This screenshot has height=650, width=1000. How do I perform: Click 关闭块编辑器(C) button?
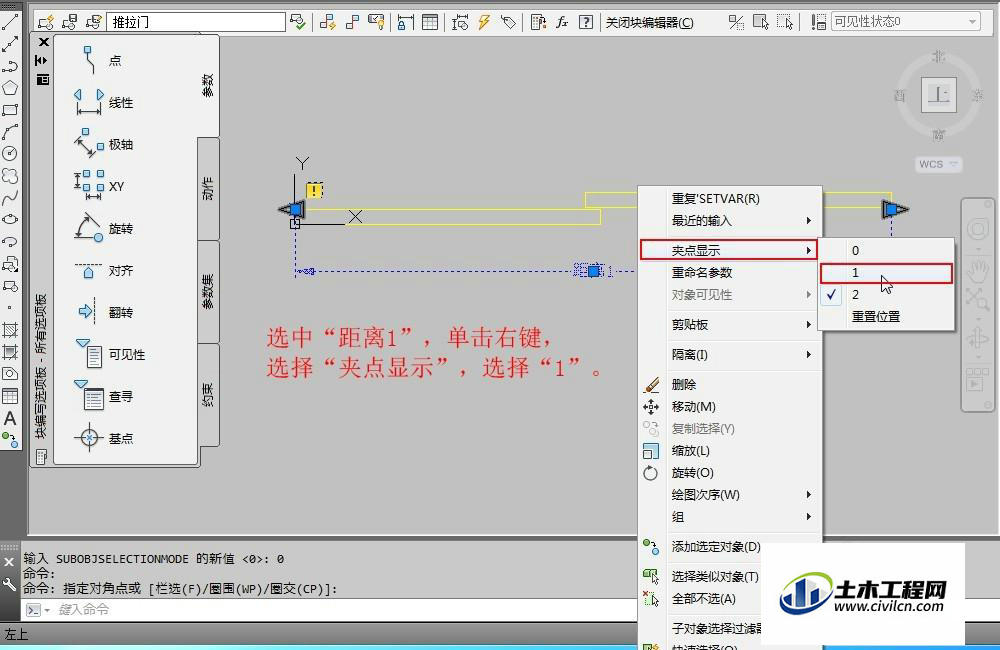tap(649, 22)
